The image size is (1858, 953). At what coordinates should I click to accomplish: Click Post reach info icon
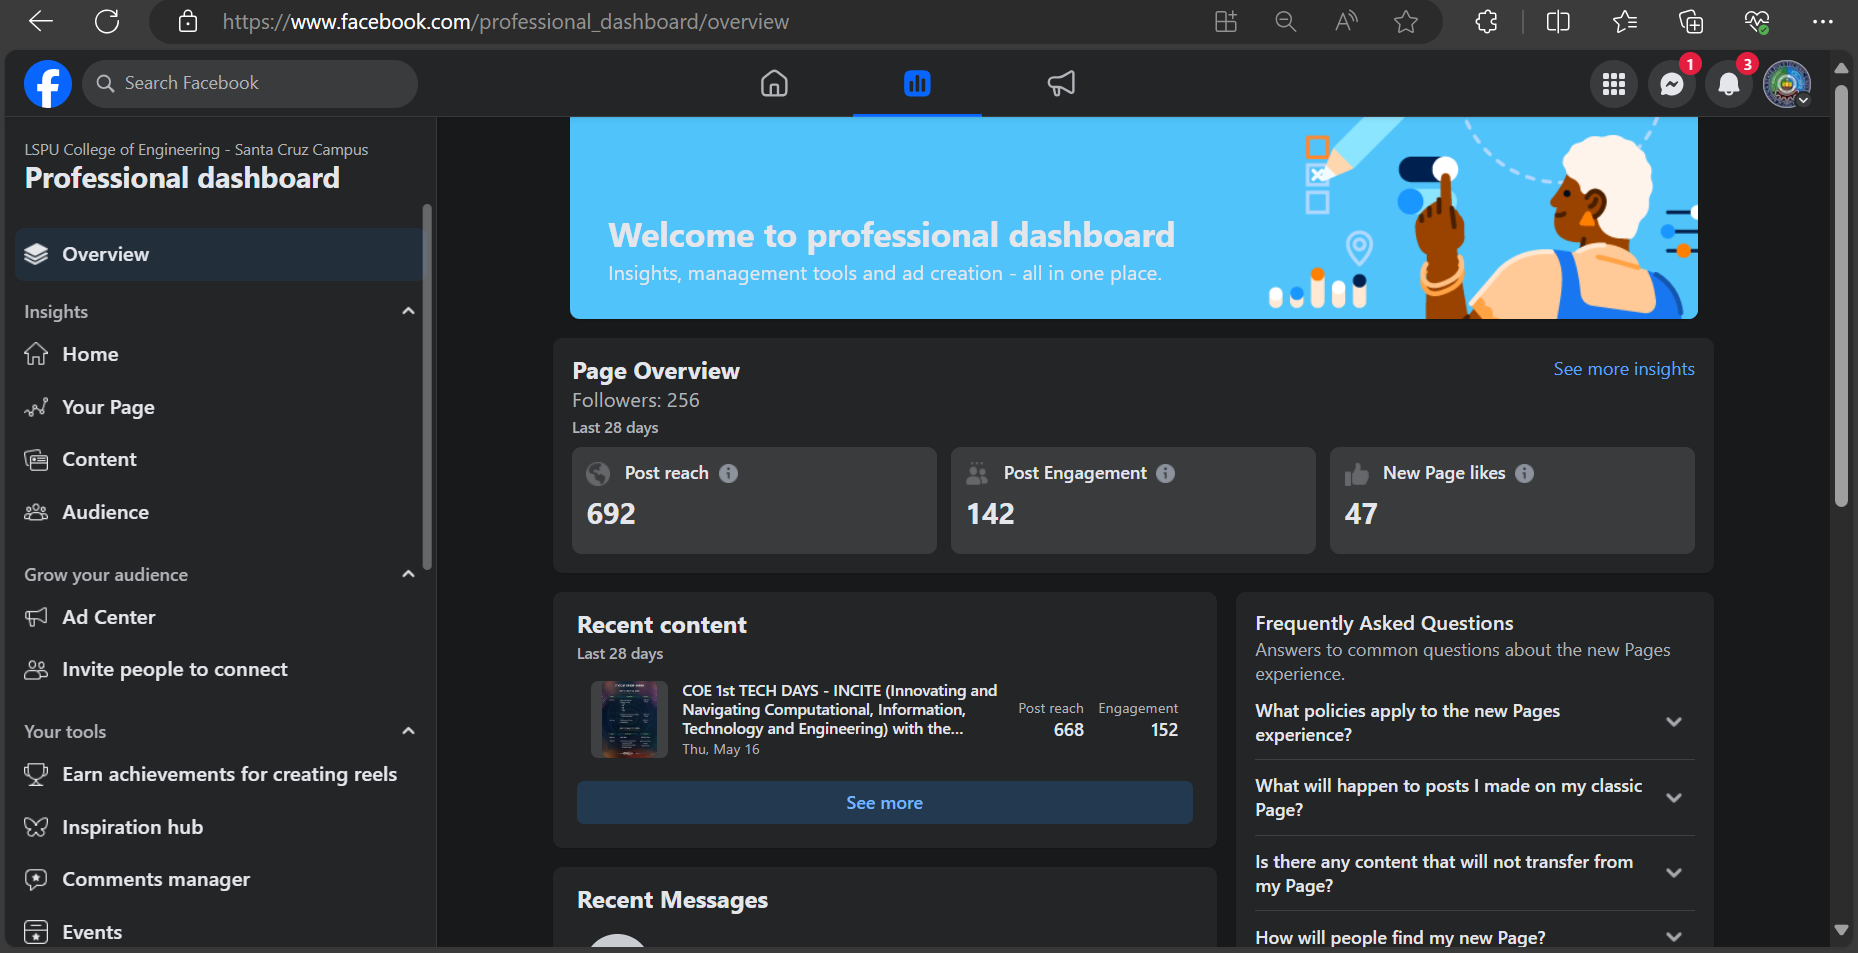click(729, 474)
